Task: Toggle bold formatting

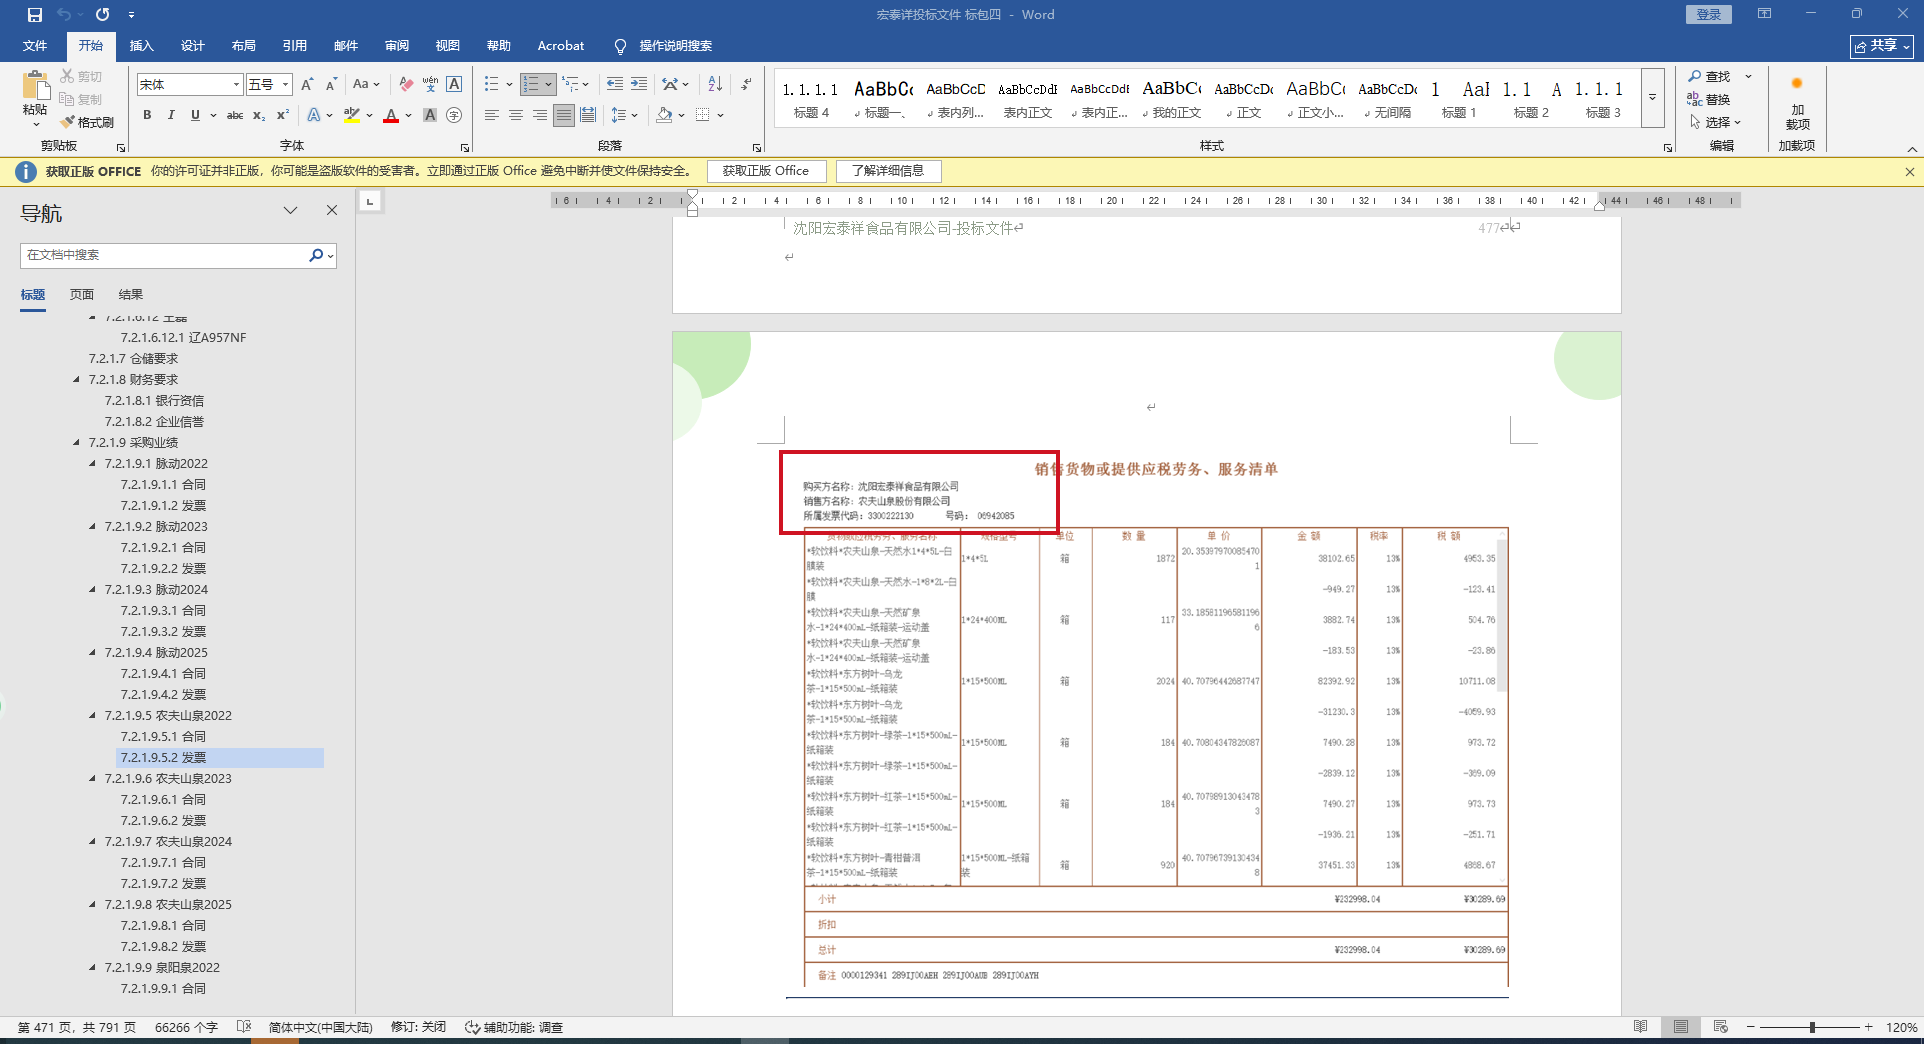Action: coord(147,115)
